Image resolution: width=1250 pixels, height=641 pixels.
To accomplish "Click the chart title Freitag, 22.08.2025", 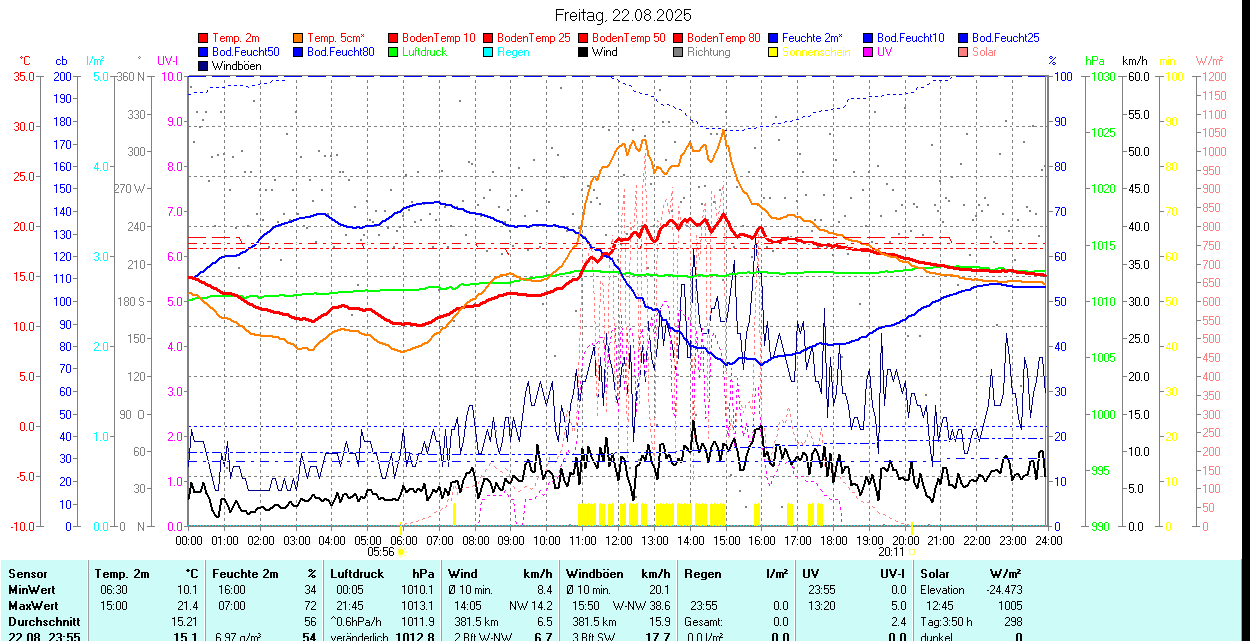I will click(623, 15).
